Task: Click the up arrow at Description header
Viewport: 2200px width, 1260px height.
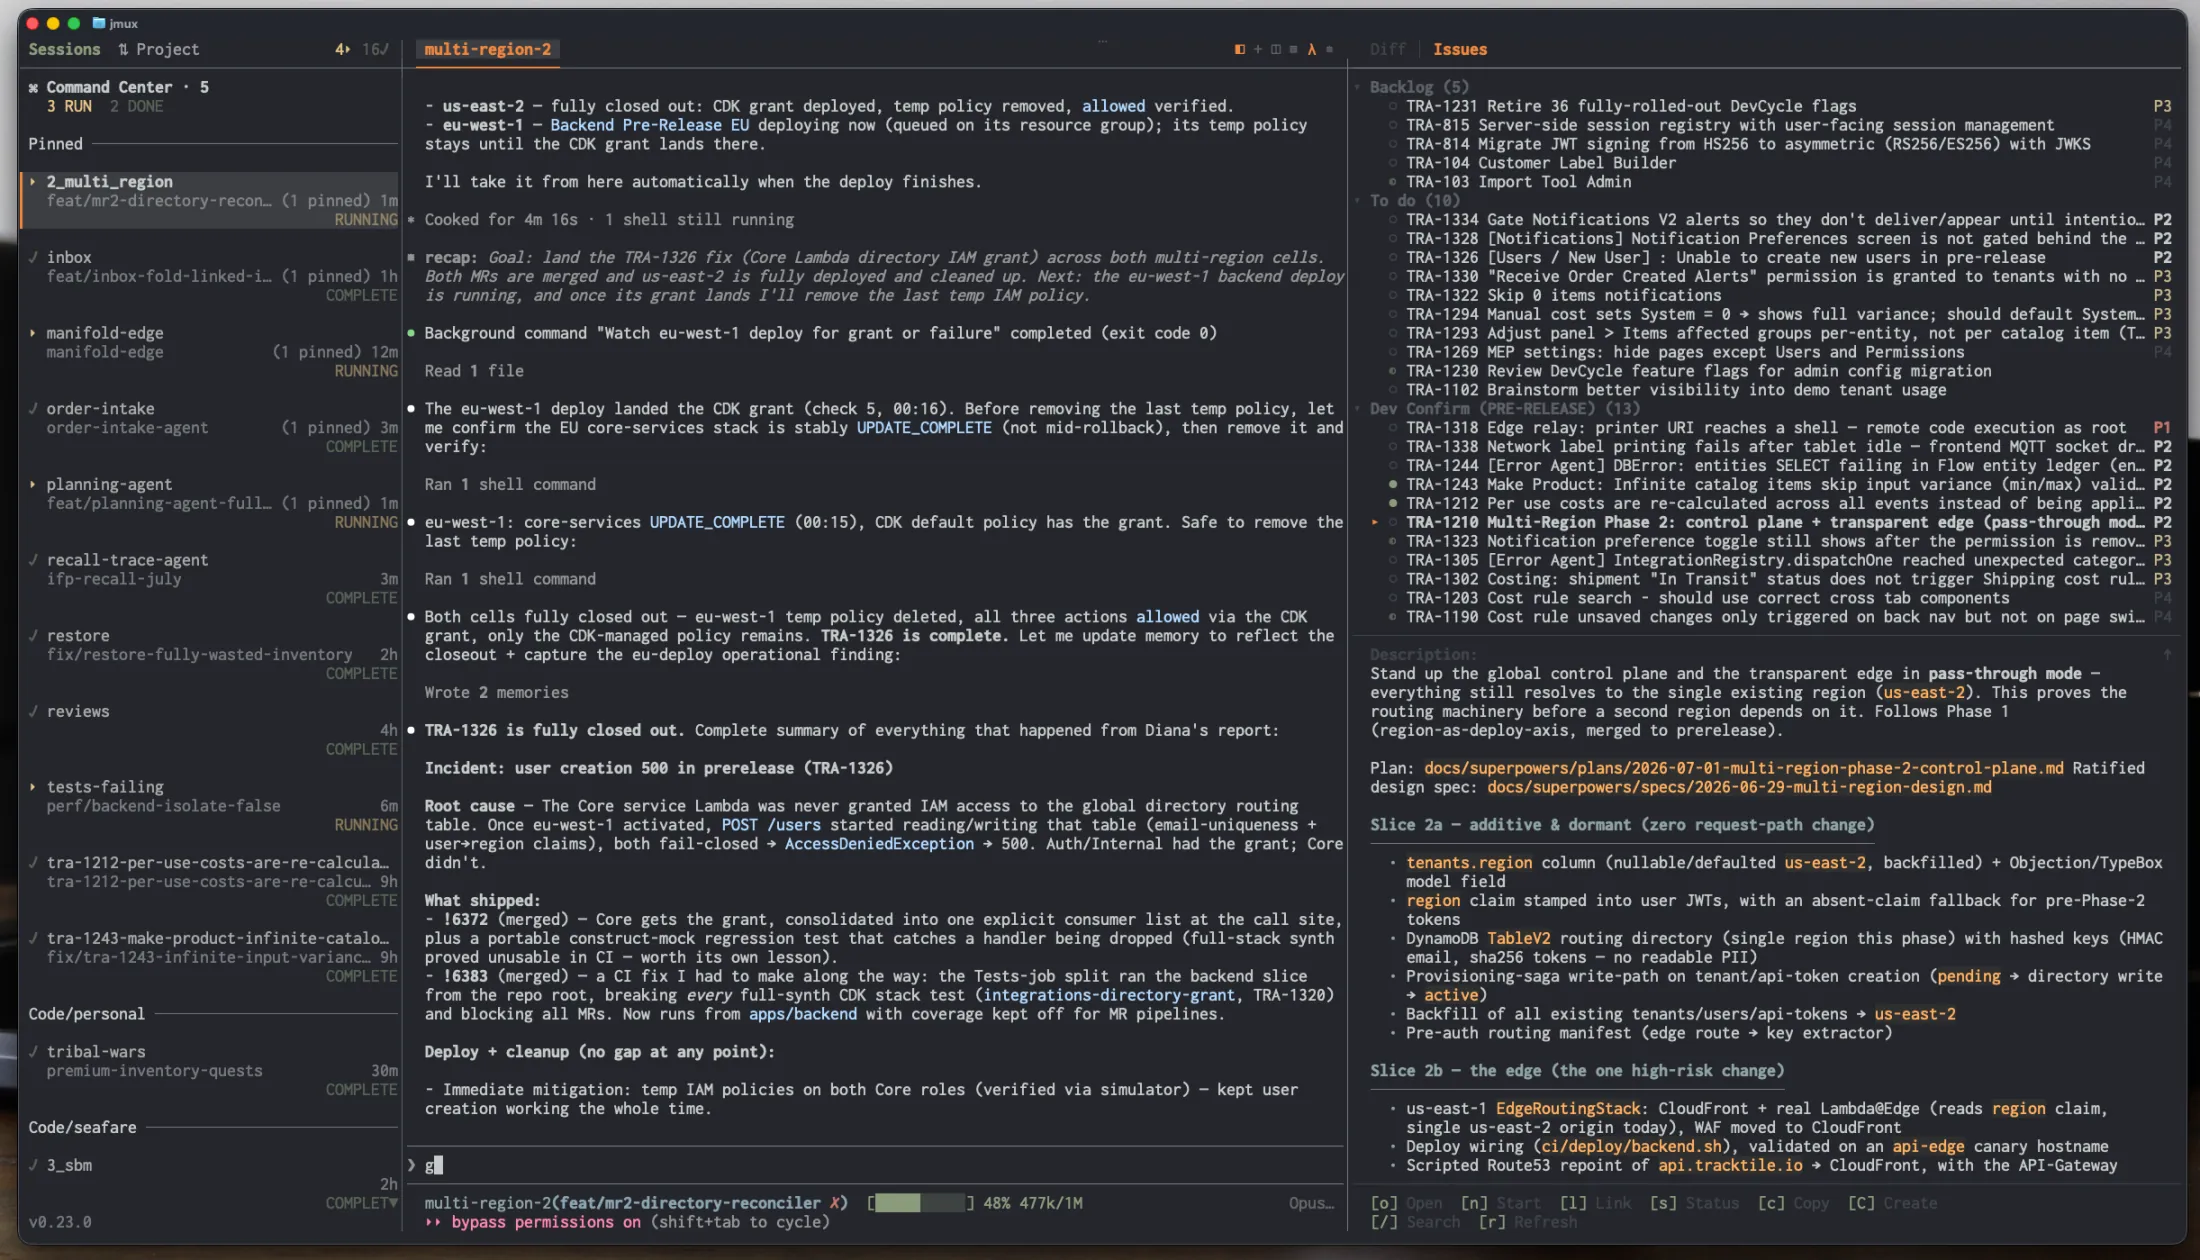Action: coord(2167,655)
